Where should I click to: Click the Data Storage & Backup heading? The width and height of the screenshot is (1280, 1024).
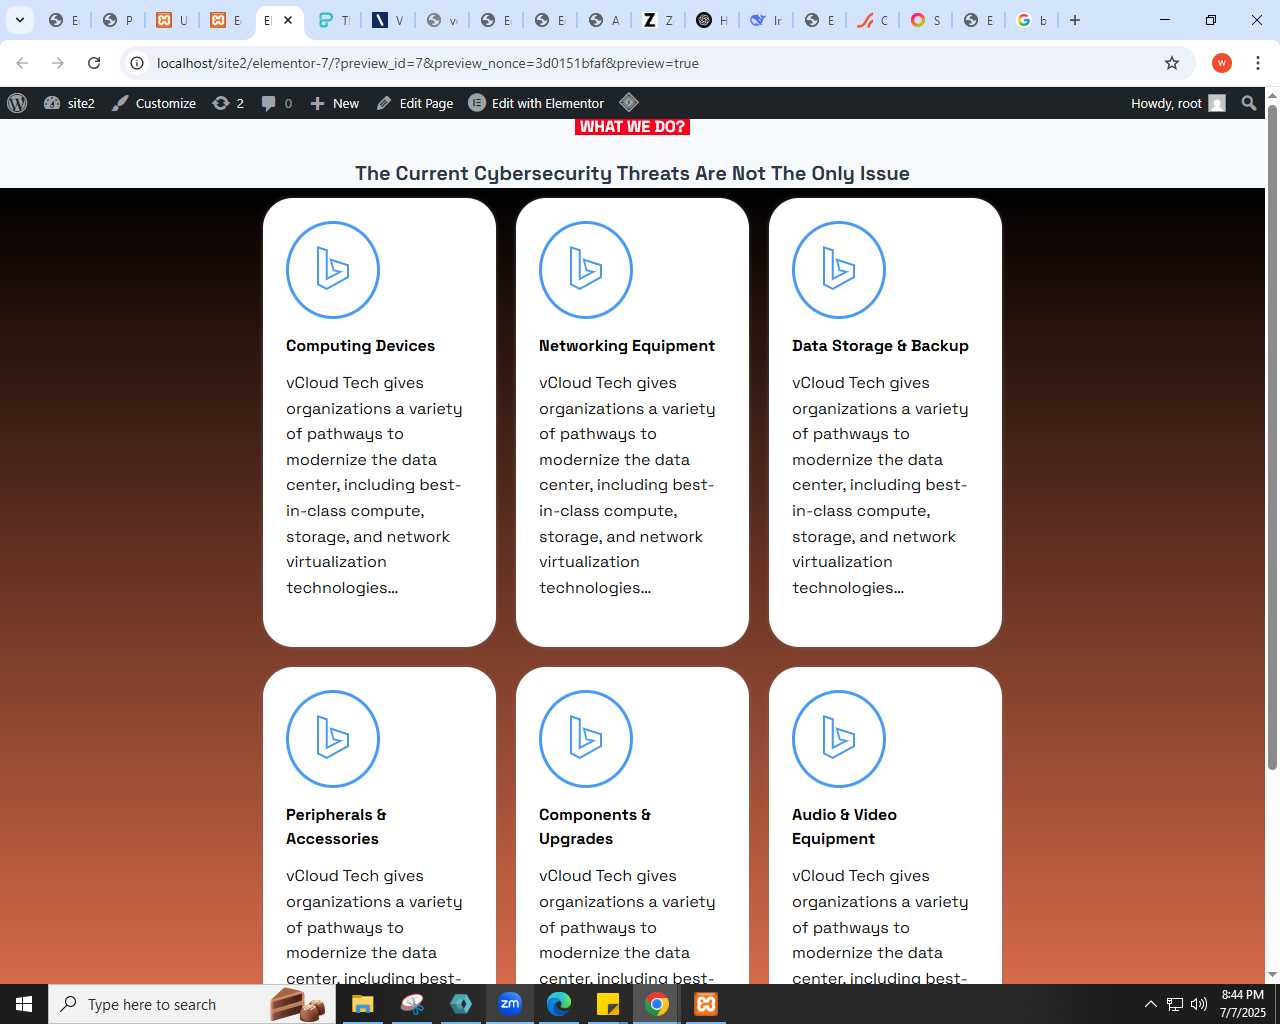point(880,346)
